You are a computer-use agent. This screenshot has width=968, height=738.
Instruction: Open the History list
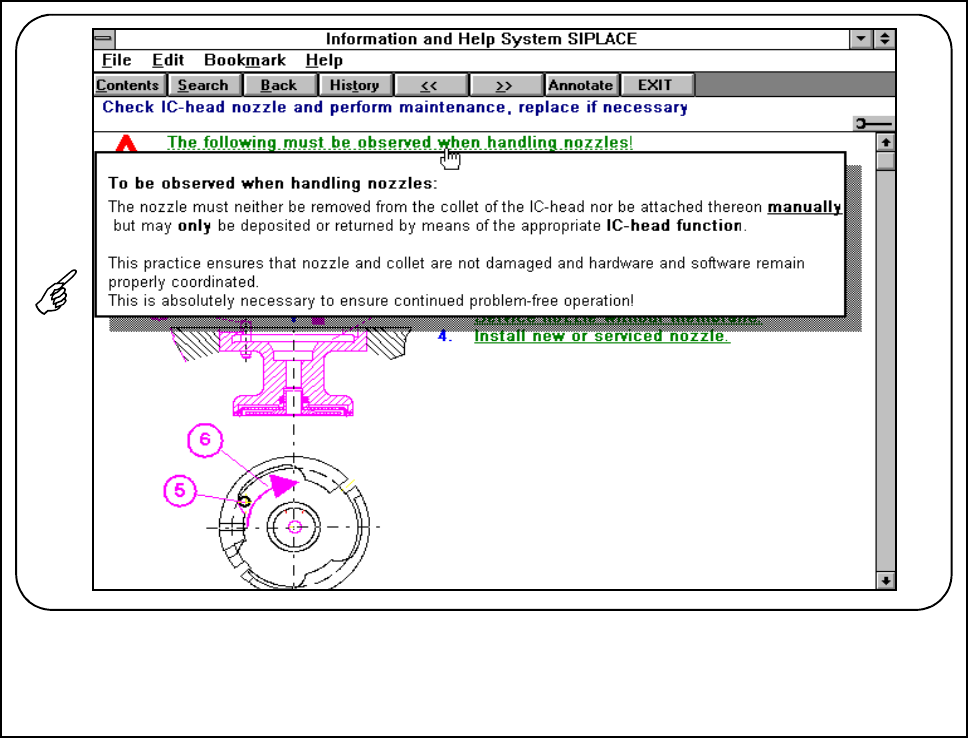[x=355, y=85]
